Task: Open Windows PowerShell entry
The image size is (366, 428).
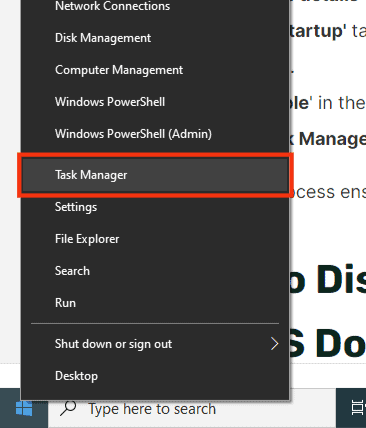Action: (x=155, y=102)
